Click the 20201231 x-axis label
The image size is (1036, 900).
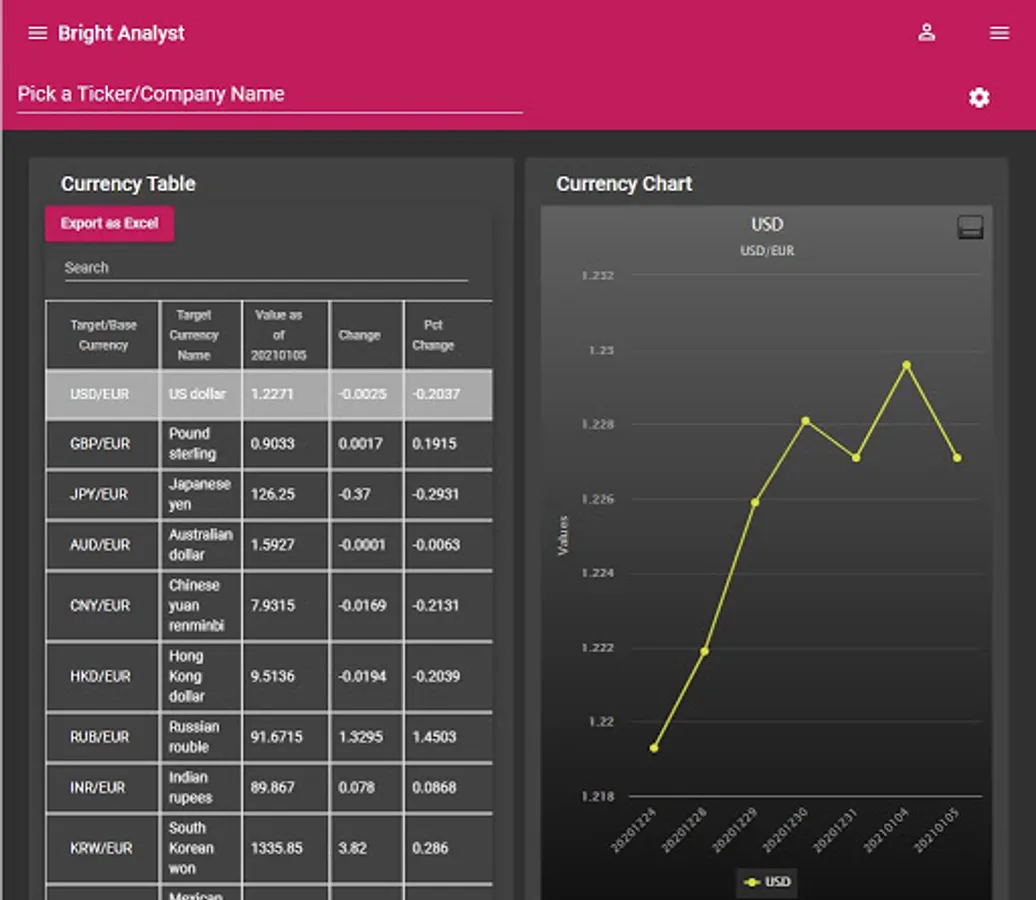[834, 831]
